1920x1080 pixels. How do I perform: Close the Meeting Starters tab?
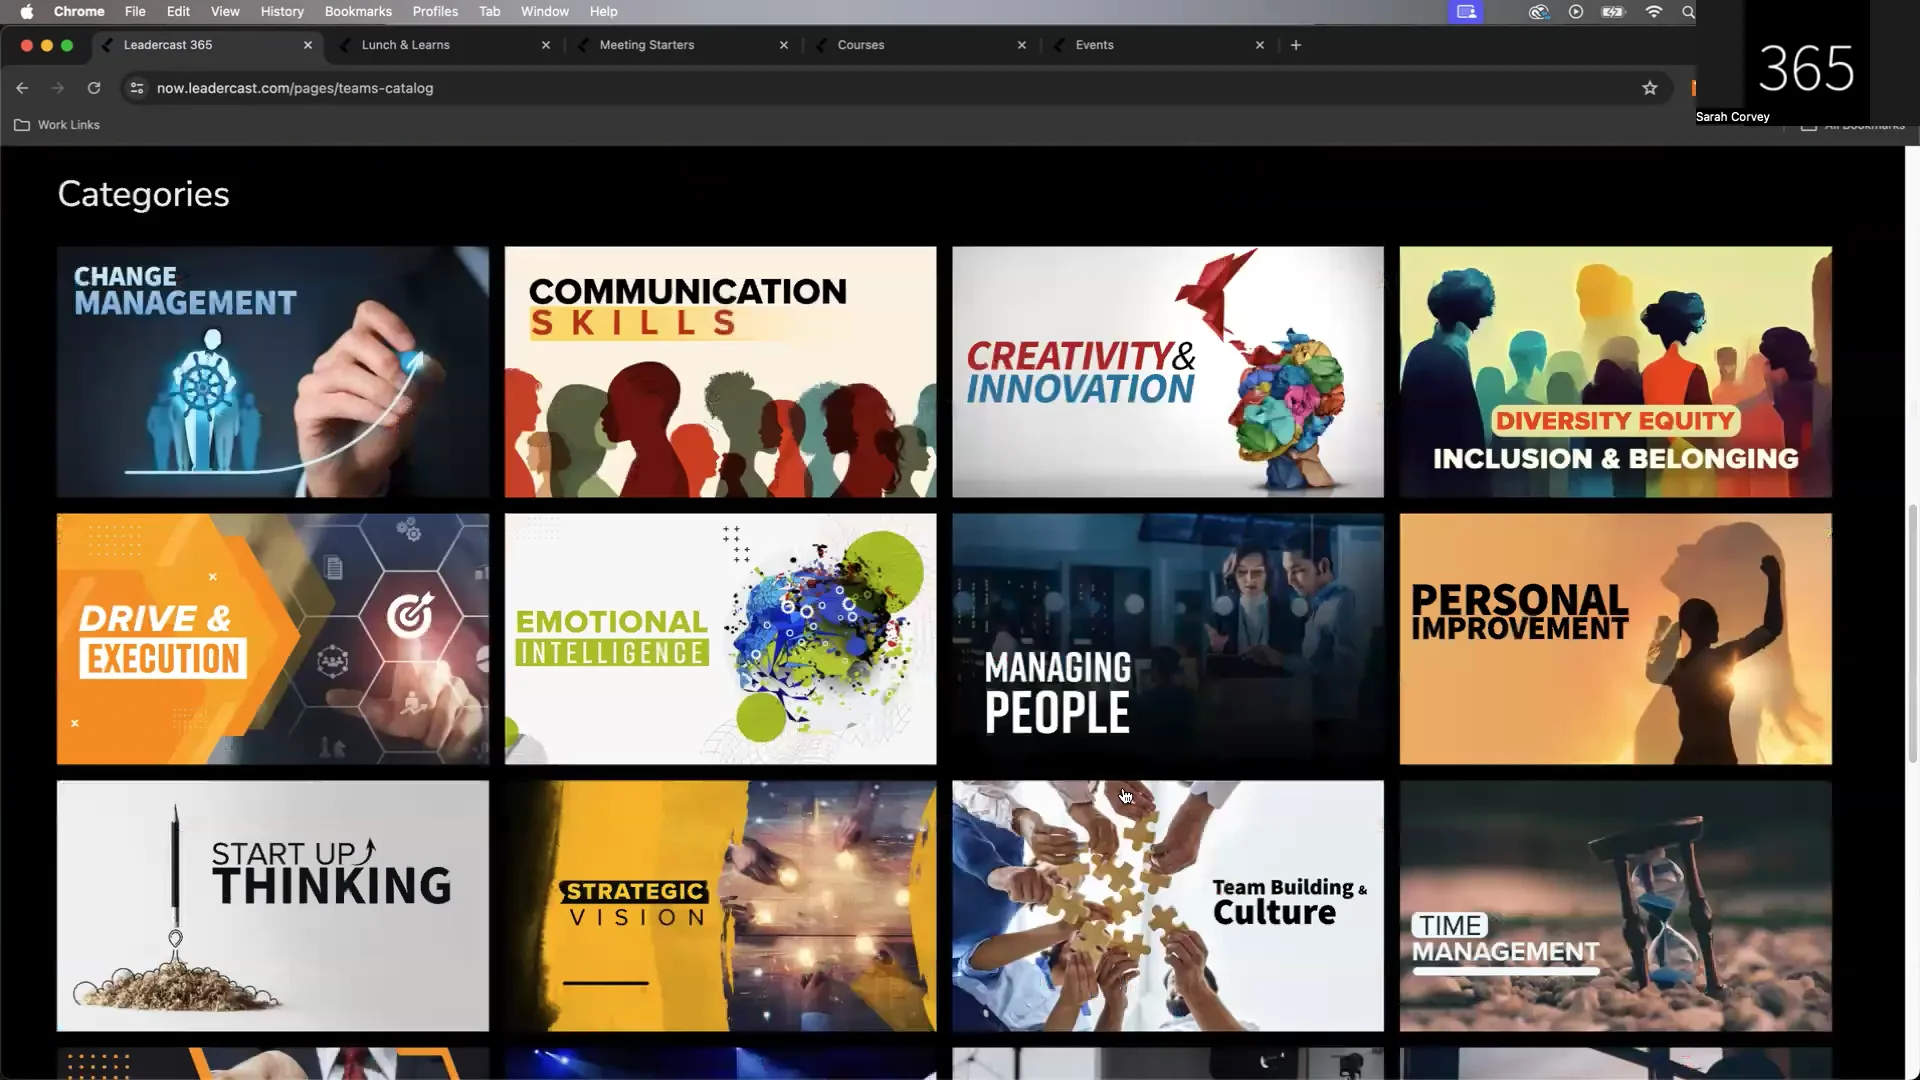point(784,45)
